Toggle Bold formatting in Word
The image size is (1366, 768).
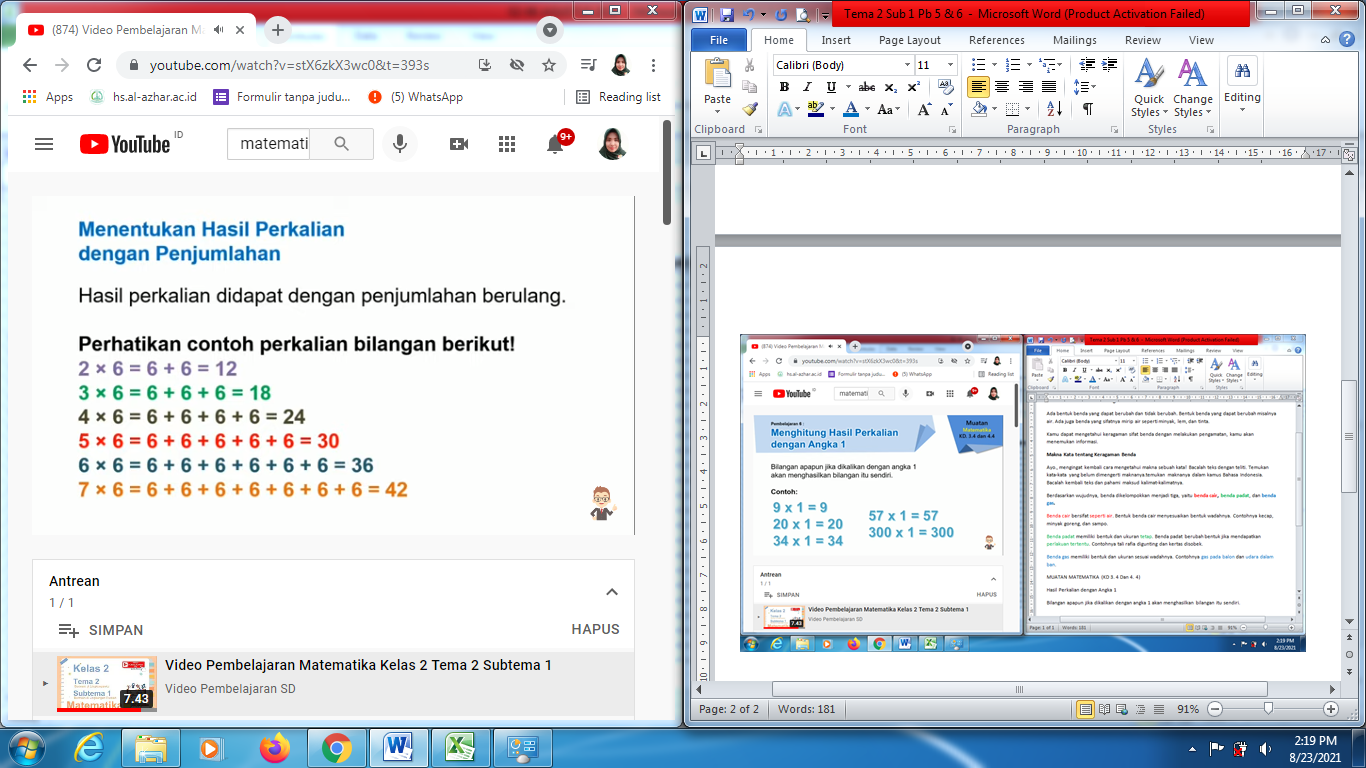click(786, 87)
